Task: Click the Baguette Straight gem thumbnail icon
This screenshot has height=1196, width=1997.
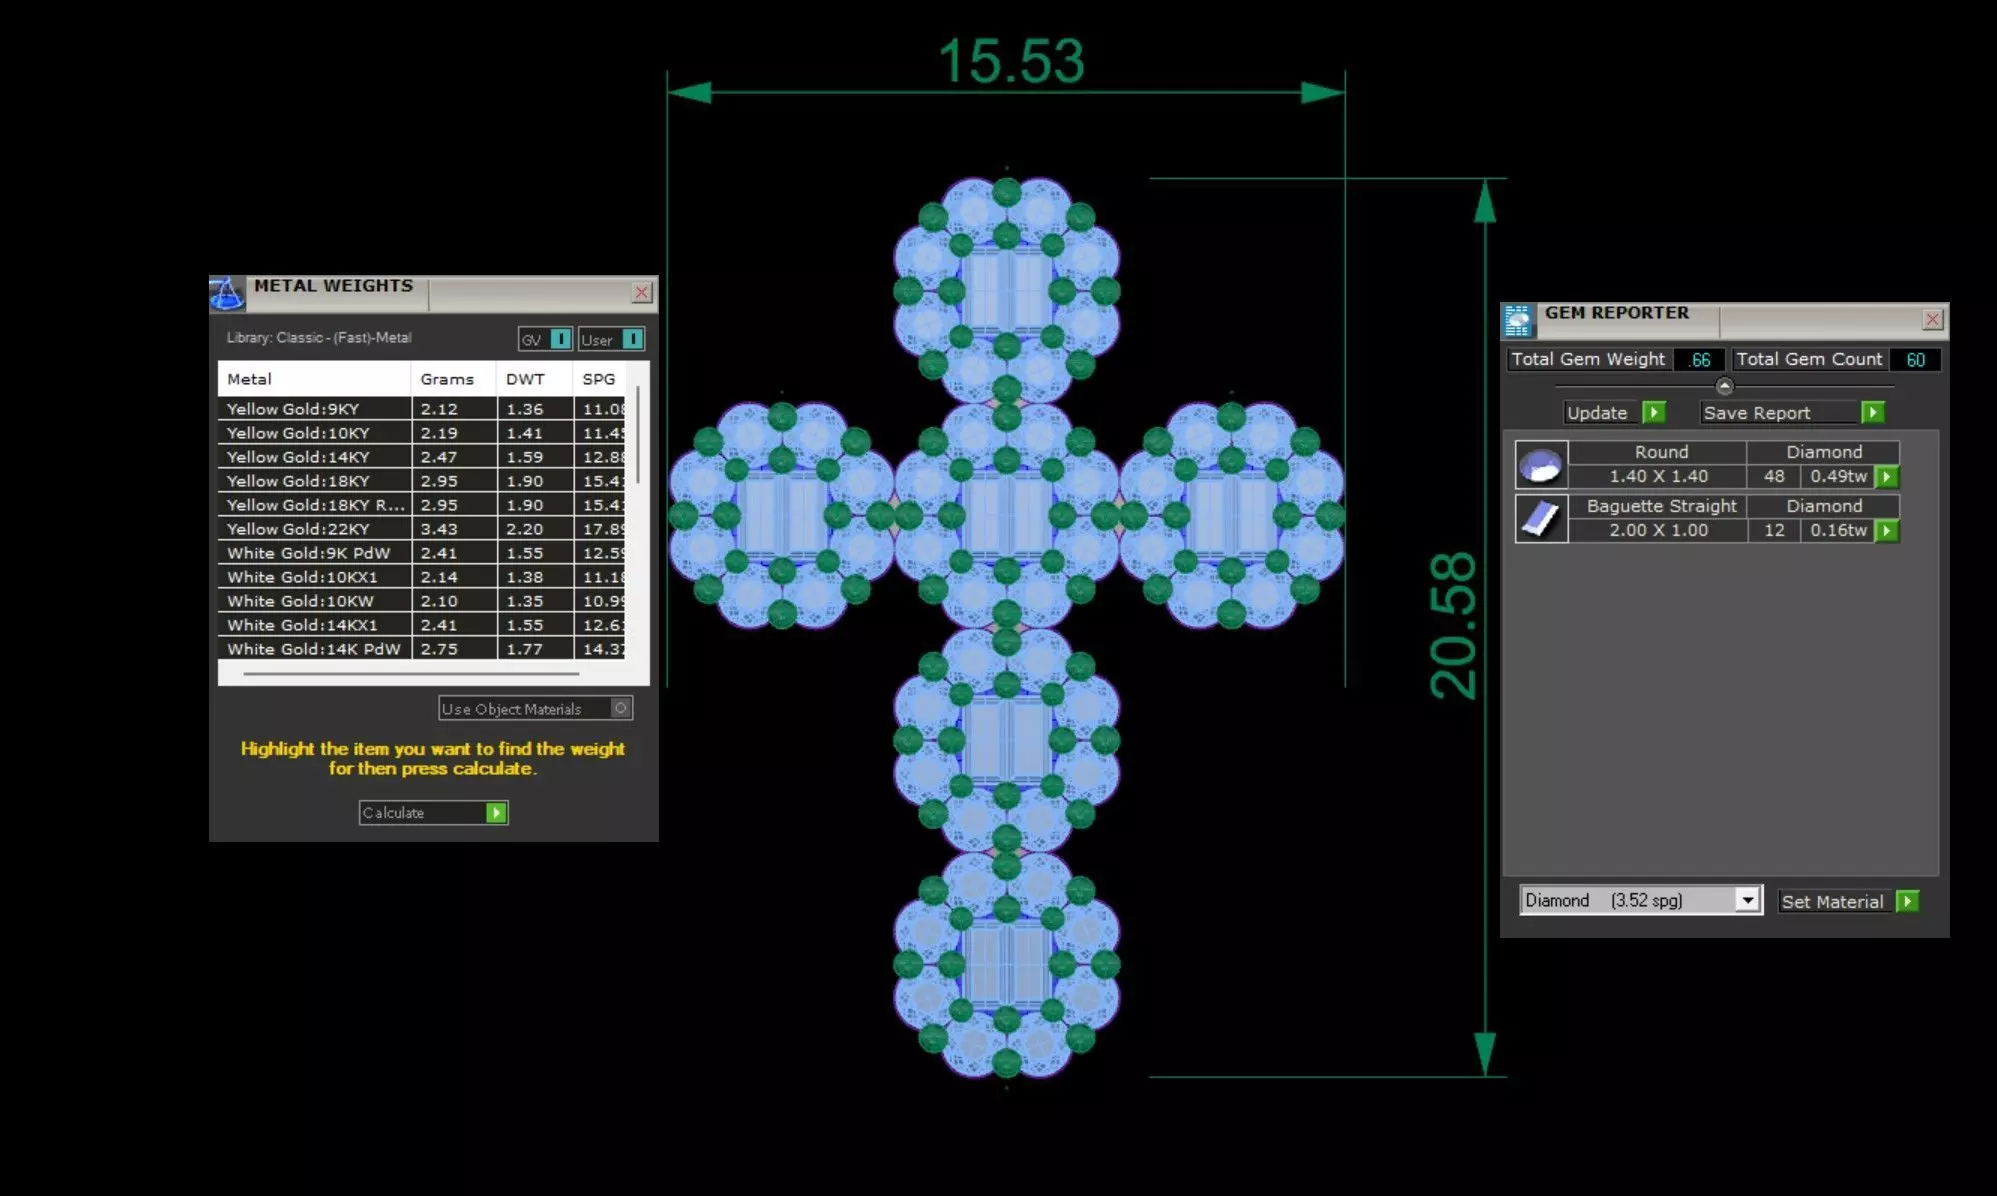Action: point(1540,518)
